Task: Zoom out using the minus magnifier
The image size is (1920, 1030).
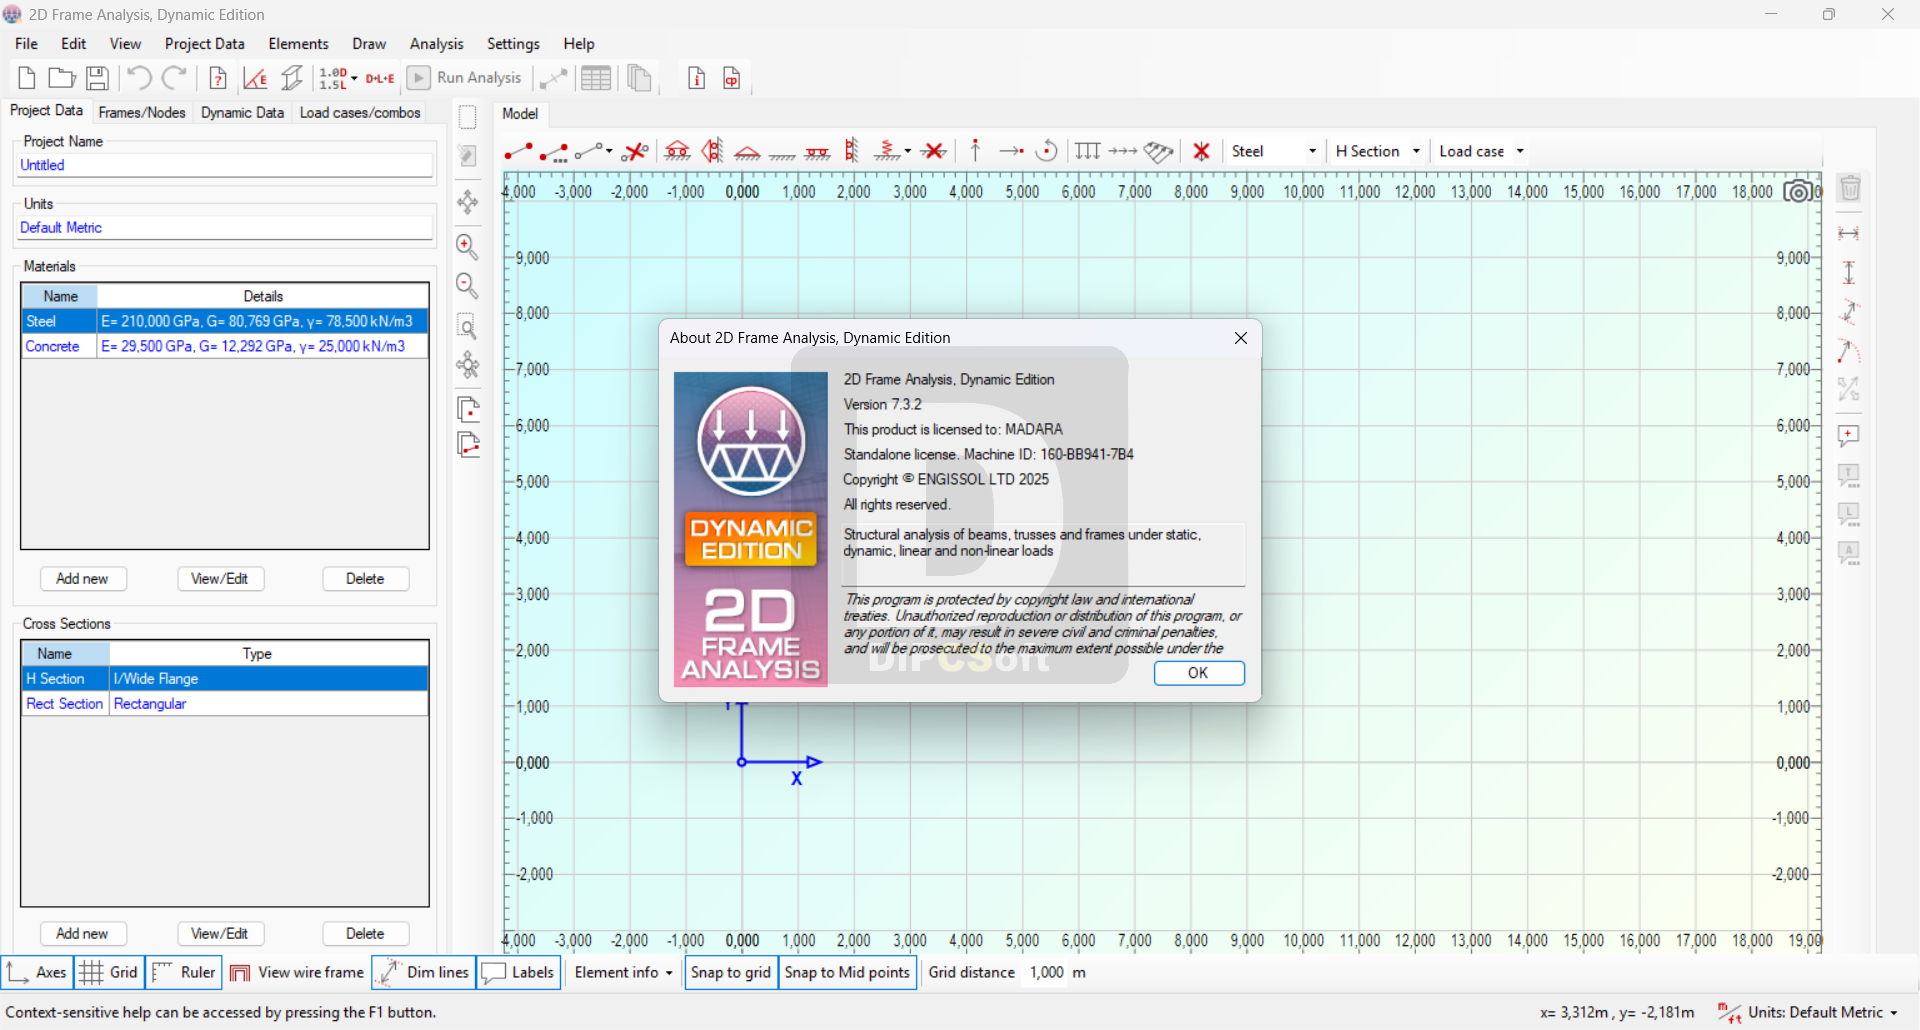Action: coord(467,286)
